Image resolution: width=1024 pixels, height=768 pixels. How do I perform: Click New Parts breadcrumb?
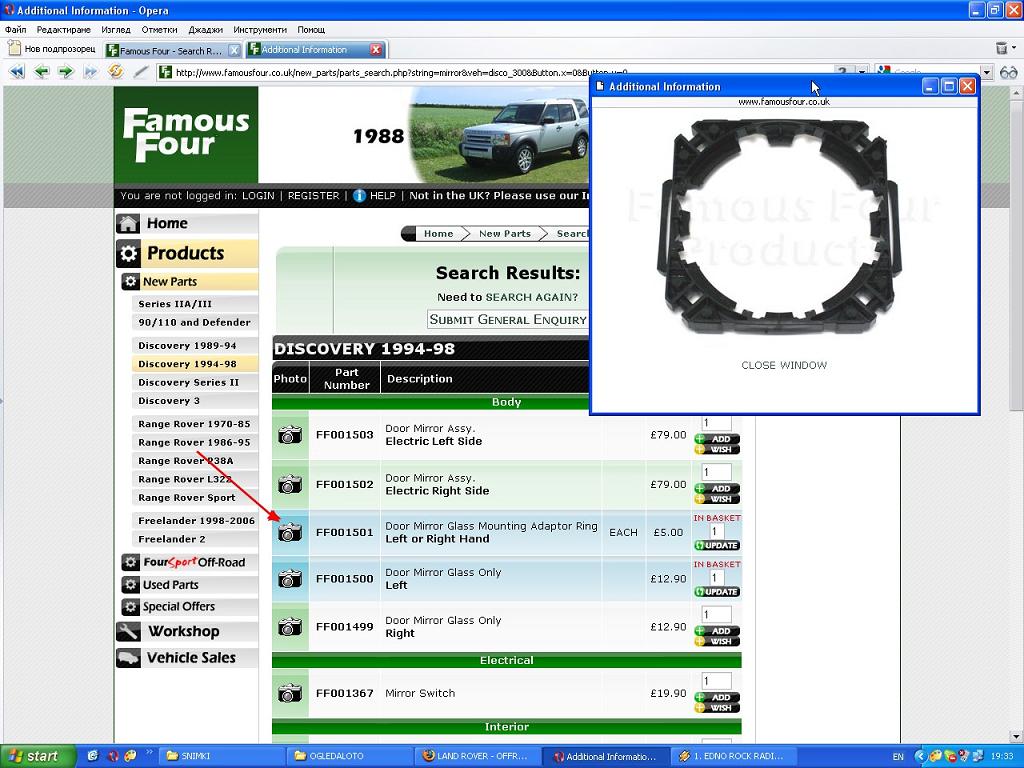[x=505, y=233]
